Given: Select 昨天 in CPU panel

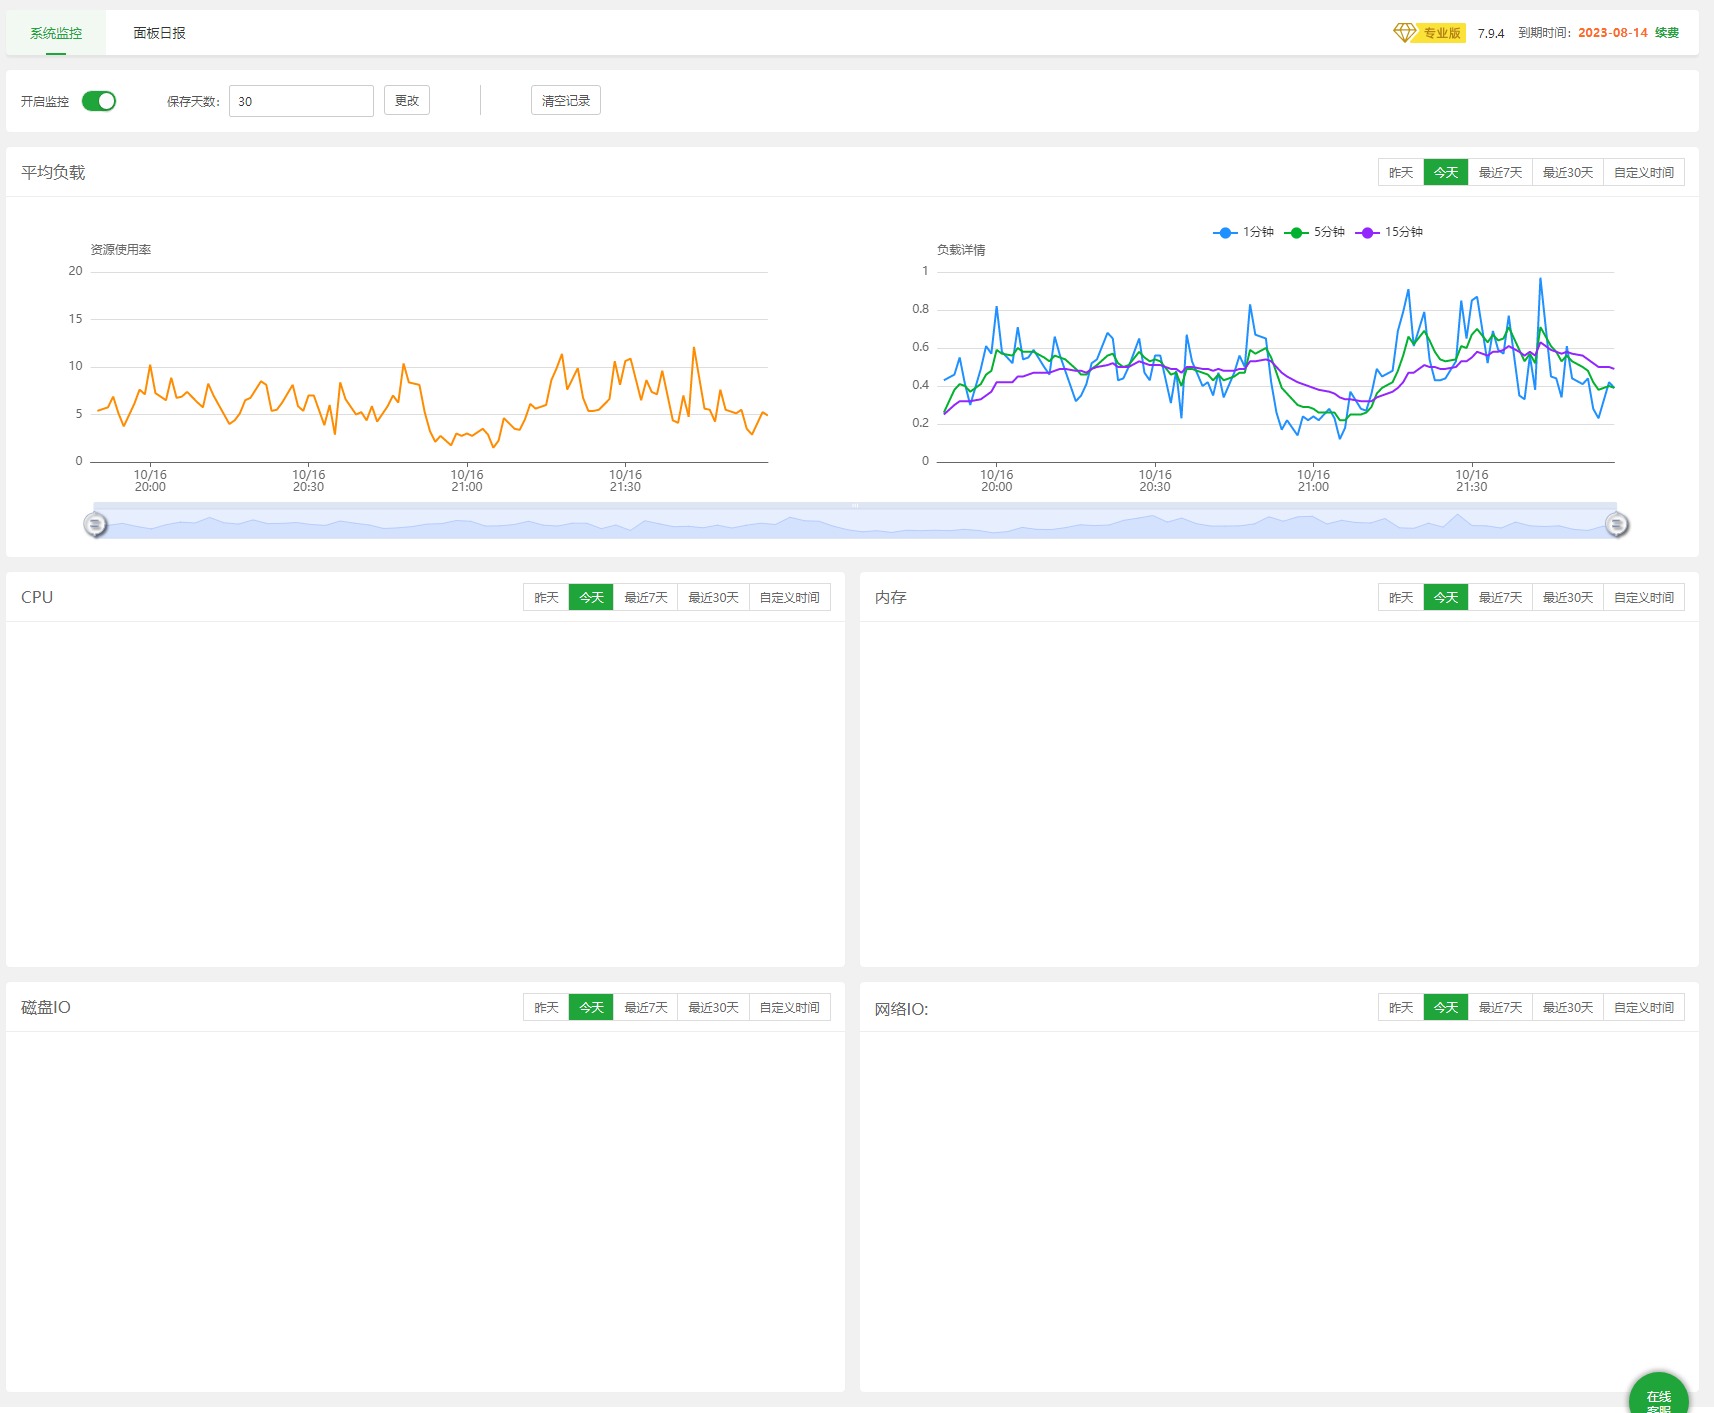Looking at the screenshot, I should pos(546,598).
